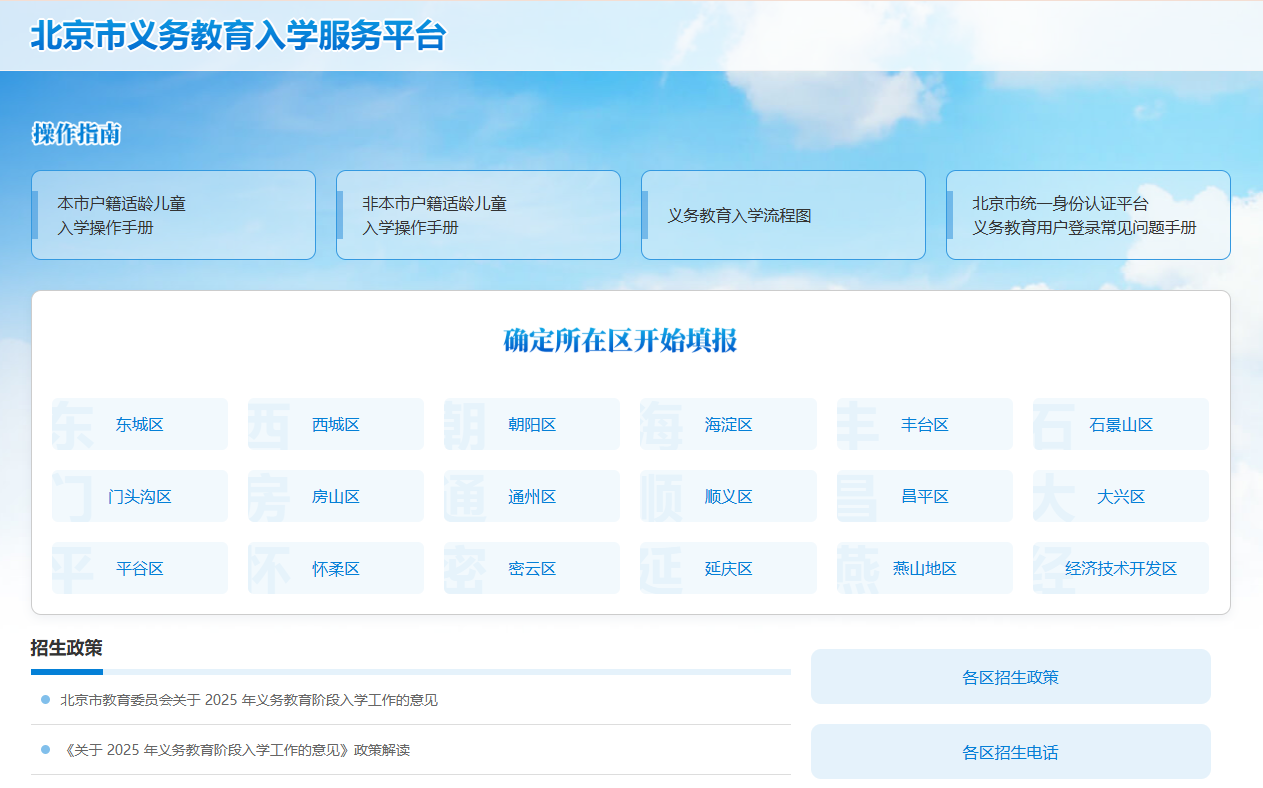The width and height of the screenshot is (1263, 788).
Task: Open 各区招生政策 page
Action: [1010, 677]
